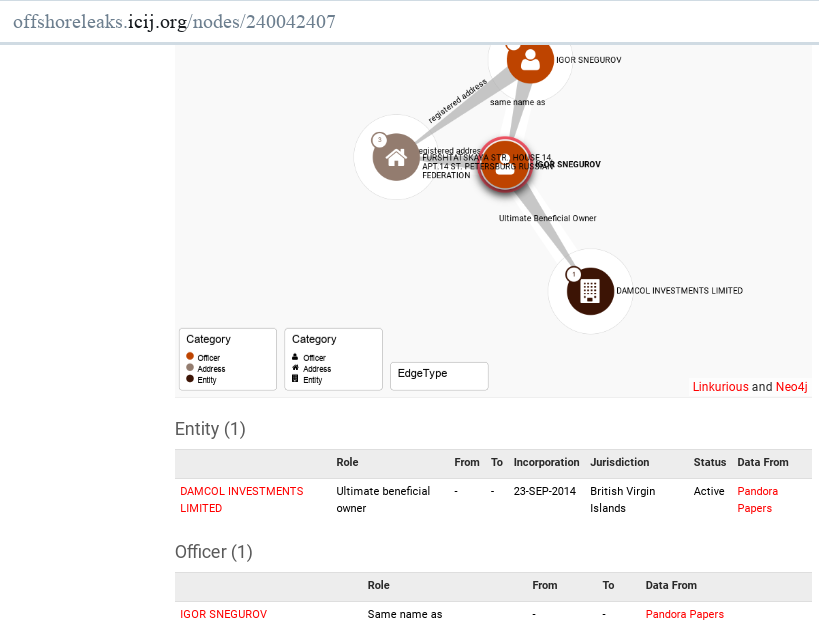This screenshot has height=630, width=819.
Task: Select the highlighted central officer node
Action: [x=505, y=165]
